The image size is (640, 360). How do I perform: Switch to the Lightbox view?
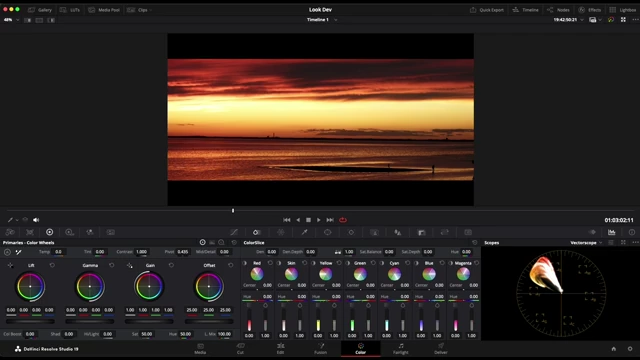point(622,10)
